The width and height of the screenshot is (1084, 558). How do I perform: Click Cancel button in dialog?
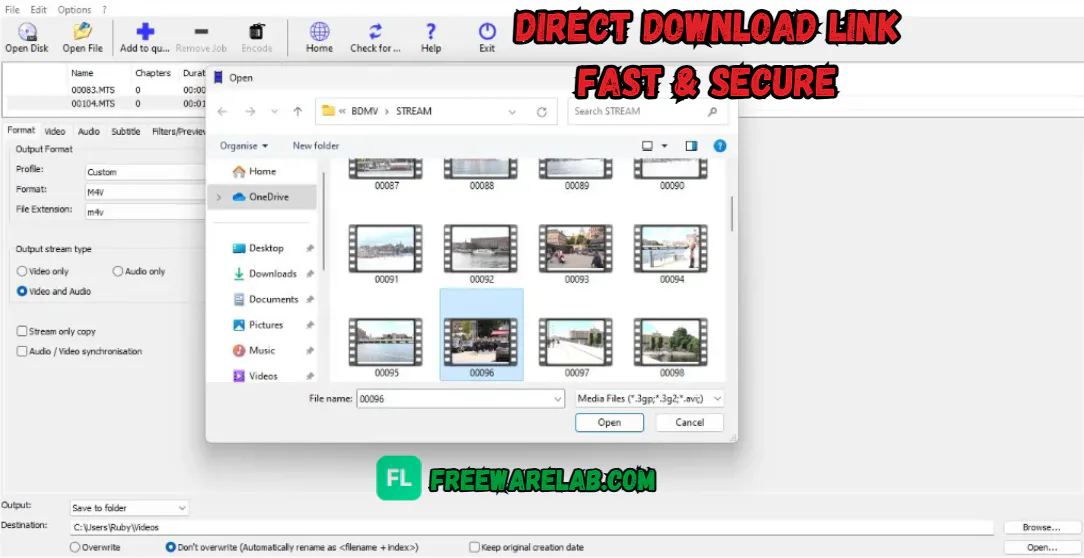click(689, 422)
